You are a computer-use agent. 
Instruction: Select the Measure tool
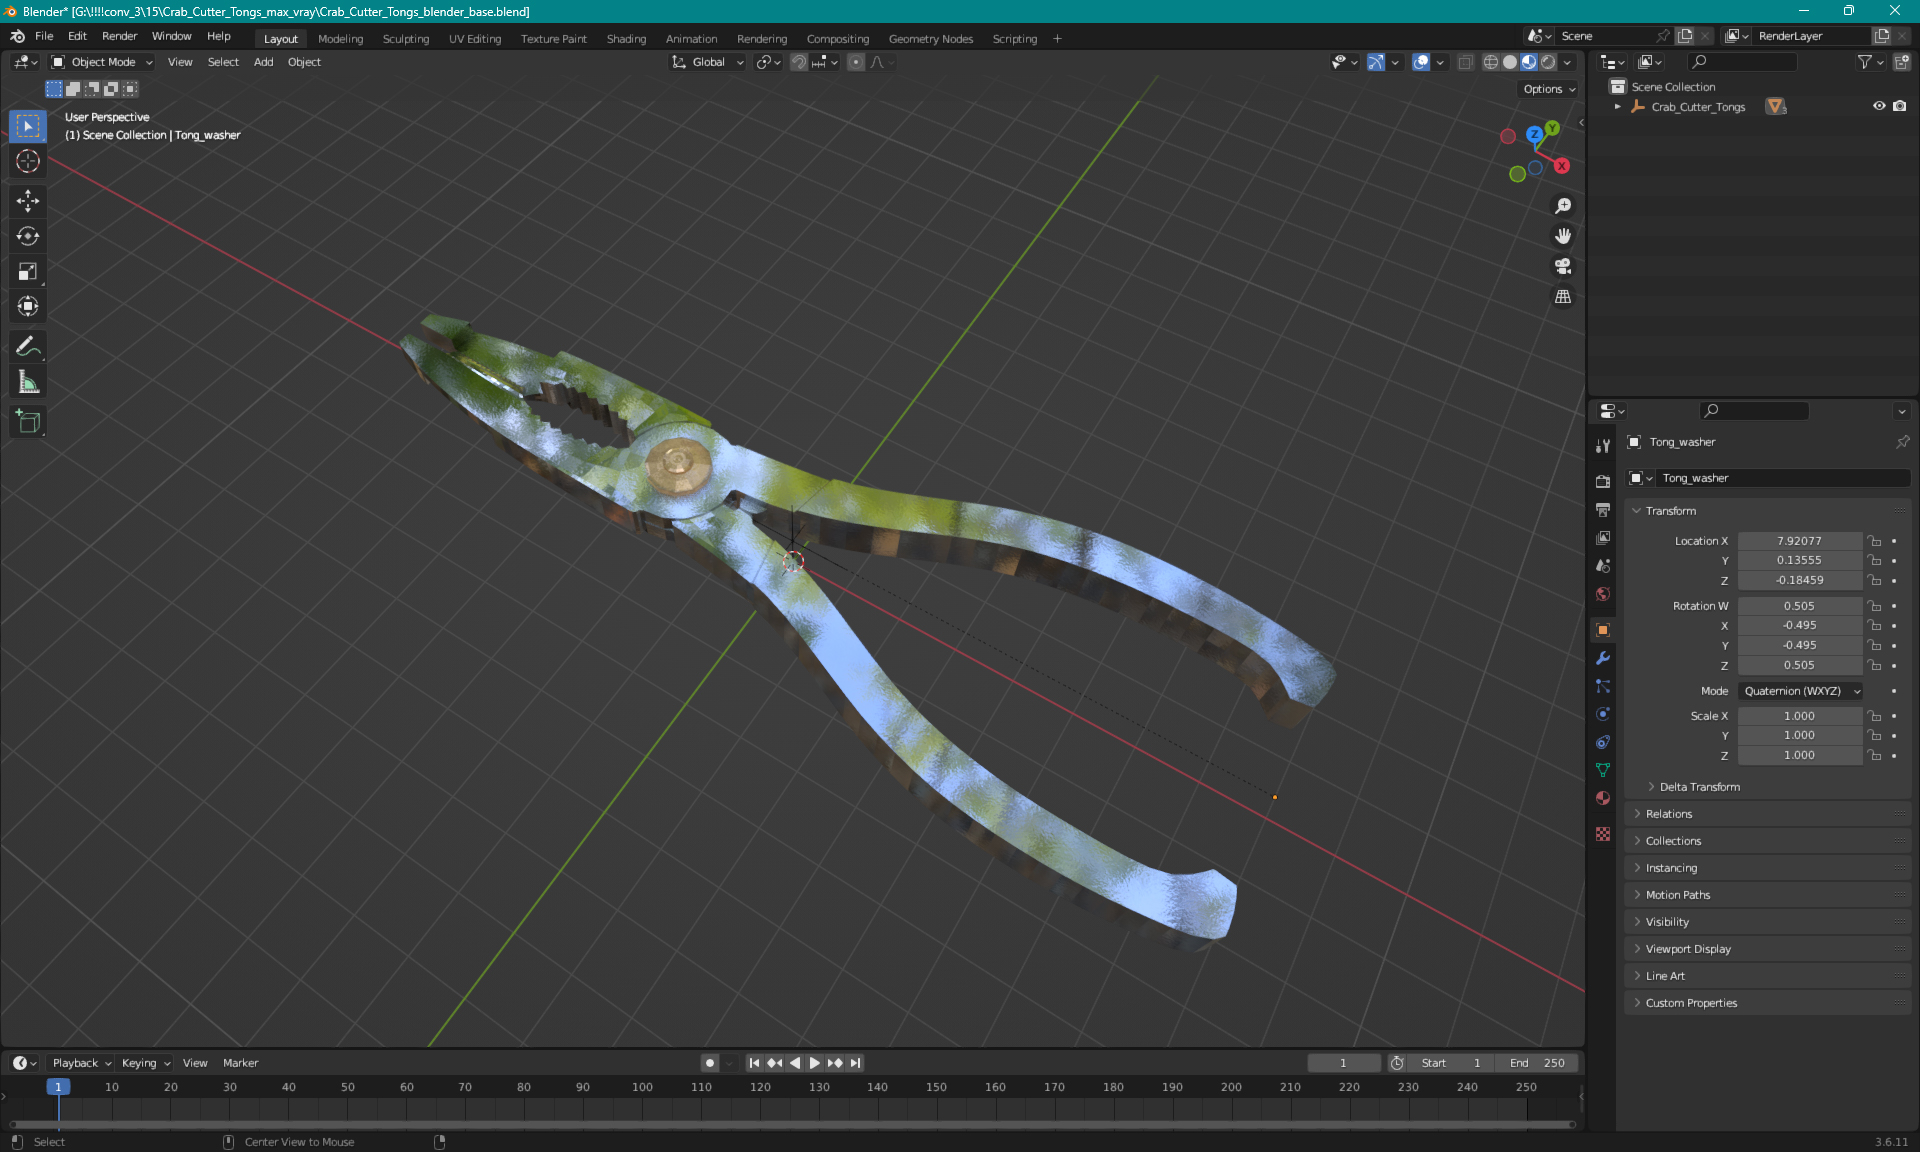(28, 382)
